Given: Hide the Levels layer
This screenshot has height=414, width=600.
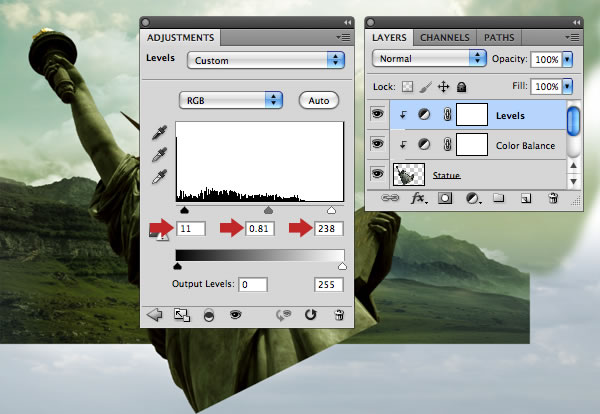Looking at the screenshot, I should (x=378, y=114).
